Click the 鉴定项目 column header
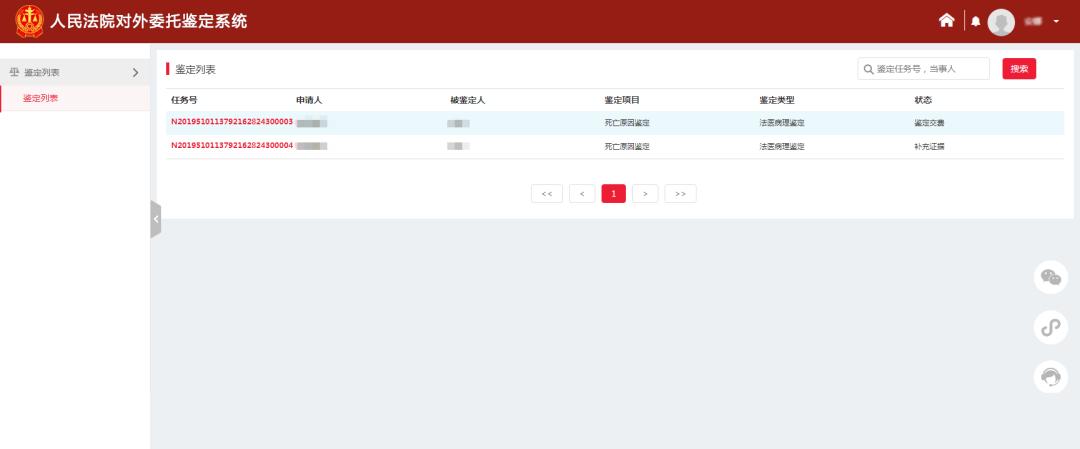The image size is (1080, 449). click(622, 101)
